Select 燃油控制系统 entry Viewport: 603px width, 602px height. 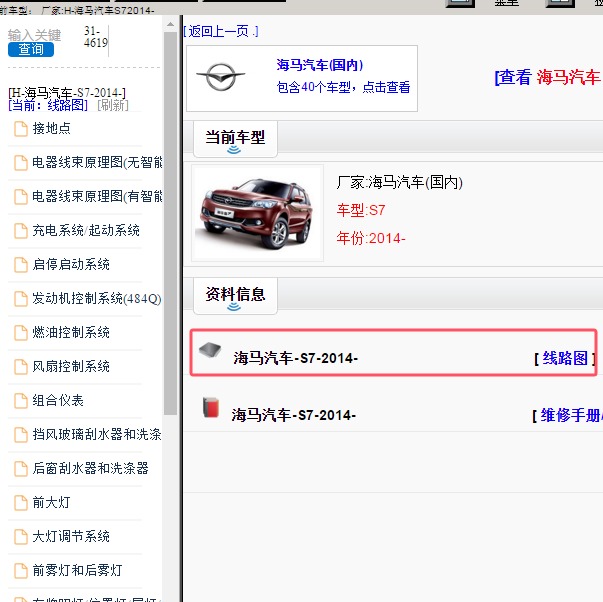[x=71, y=332]
